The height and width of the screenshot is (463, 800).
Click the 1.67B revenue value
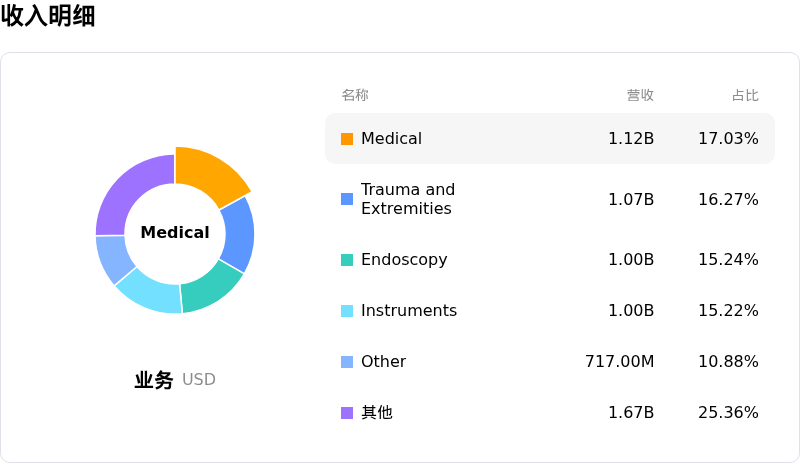[x=631, y=412]
